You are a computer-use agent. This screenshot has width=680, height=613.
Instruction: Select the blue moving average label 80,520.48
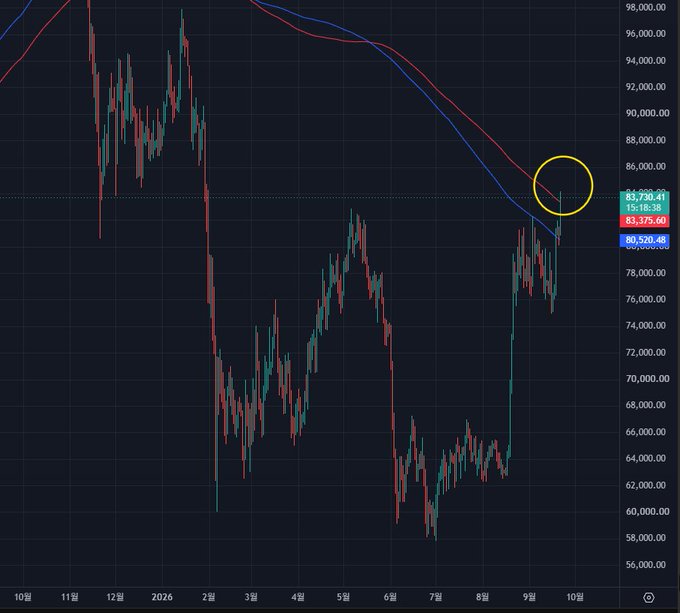(645, 240)
